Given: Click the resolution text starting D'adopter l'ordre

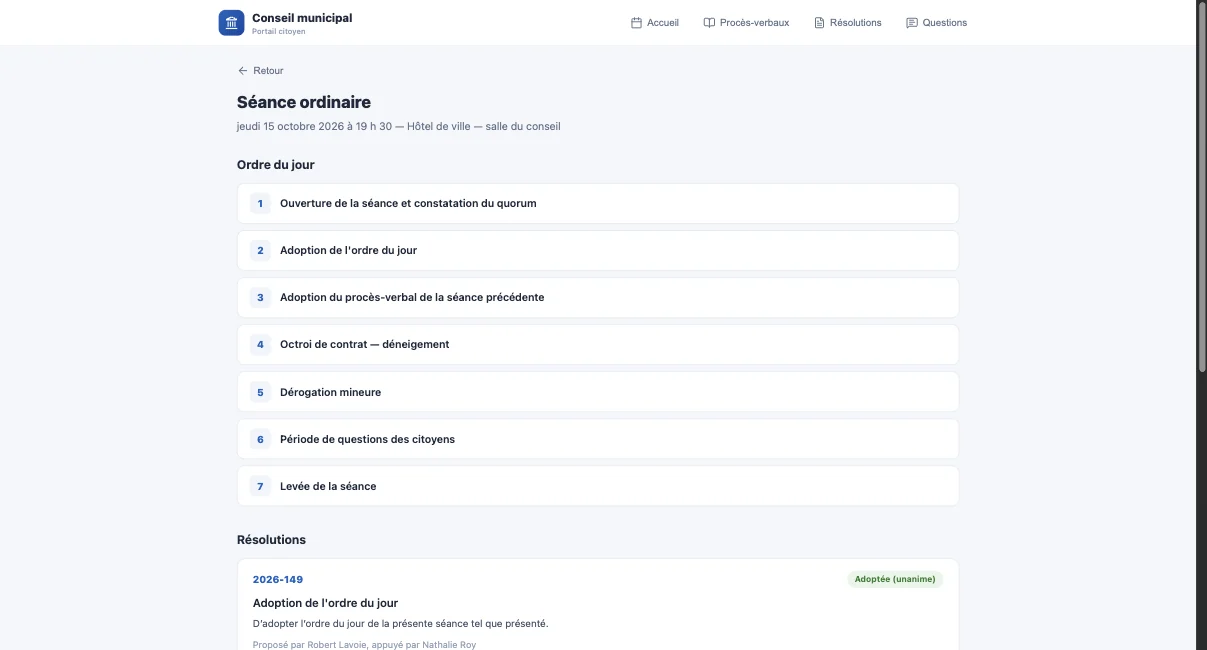Looking at the screenshot, I should pos(401,624).
